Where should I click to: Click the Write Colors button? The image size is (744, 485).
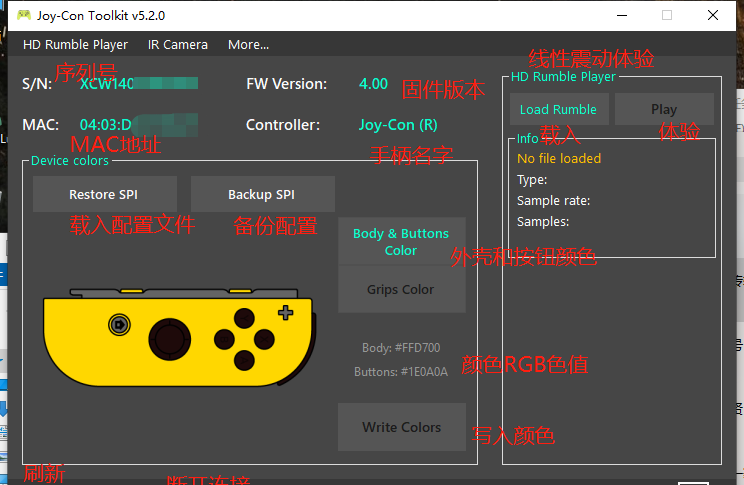click(401, 427)
